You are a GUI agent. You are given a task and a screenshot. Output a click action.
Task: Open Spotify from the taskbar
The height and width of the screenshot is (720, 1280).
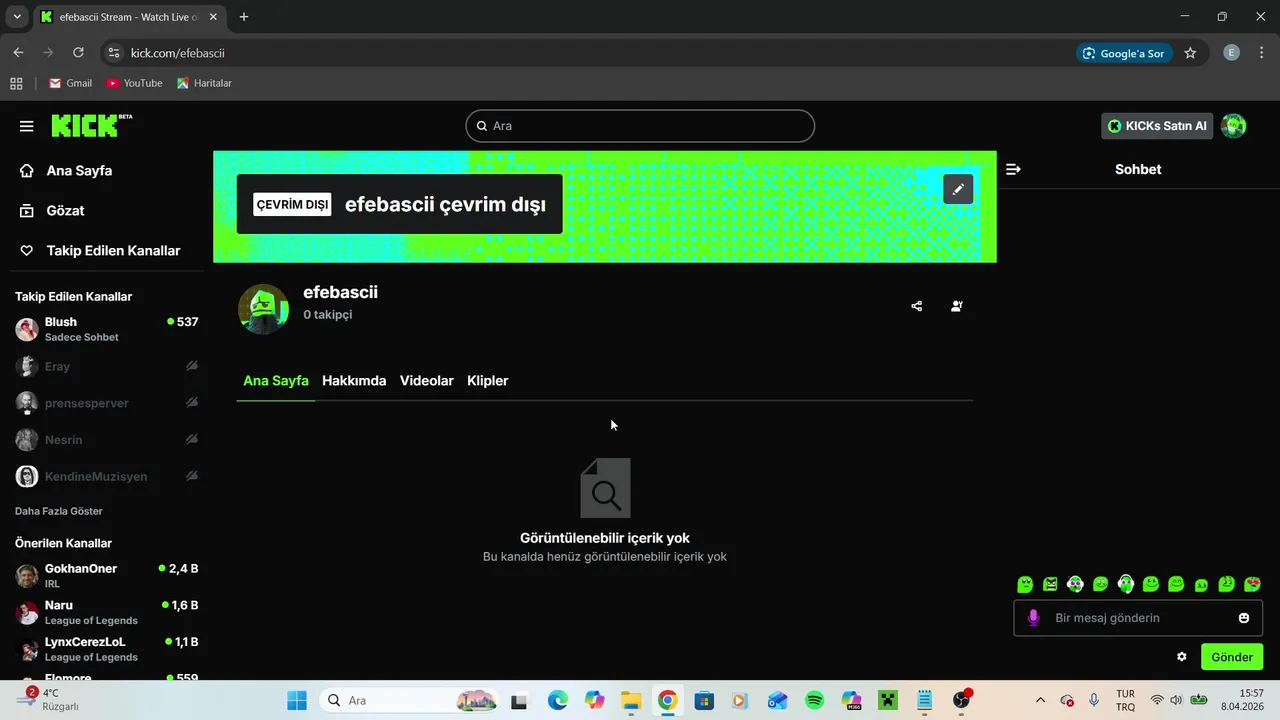click(814, 700)
